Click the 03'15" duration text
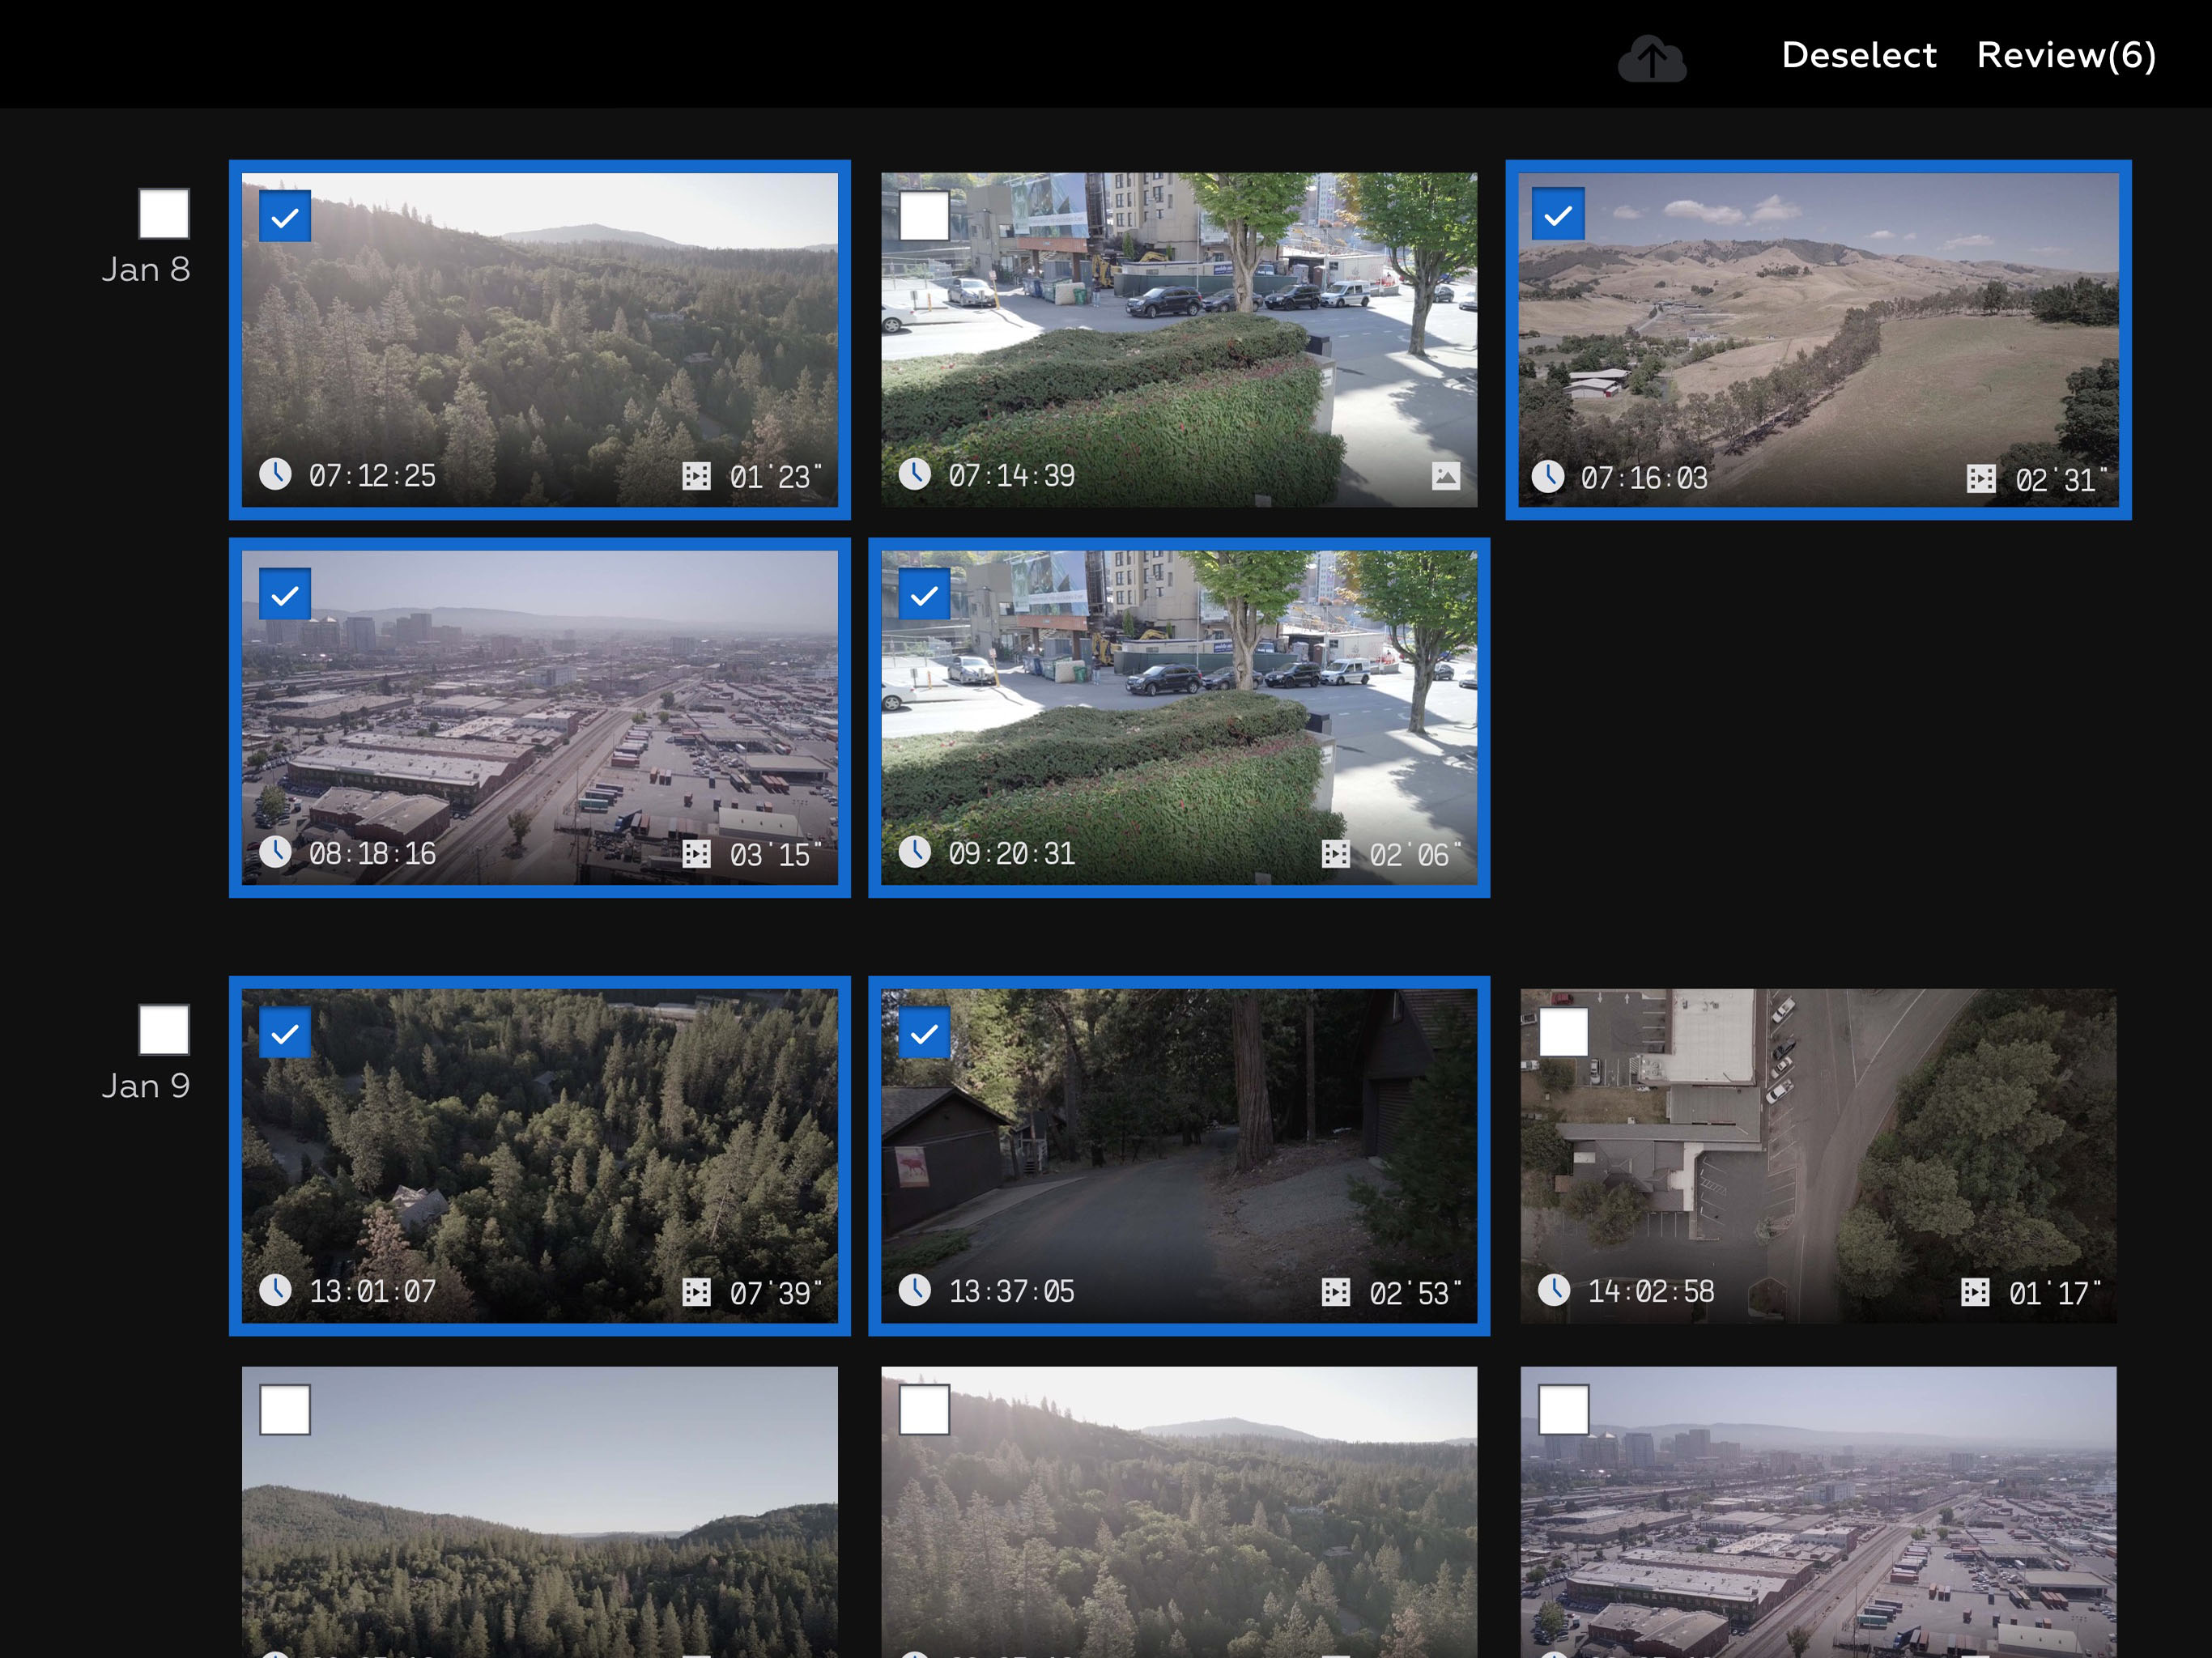 click(x=775, y=854)
